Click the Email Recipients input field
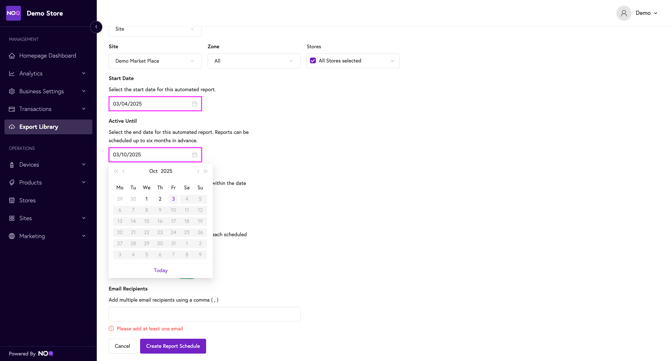This screenshot has width=670, height=361. 205,314
